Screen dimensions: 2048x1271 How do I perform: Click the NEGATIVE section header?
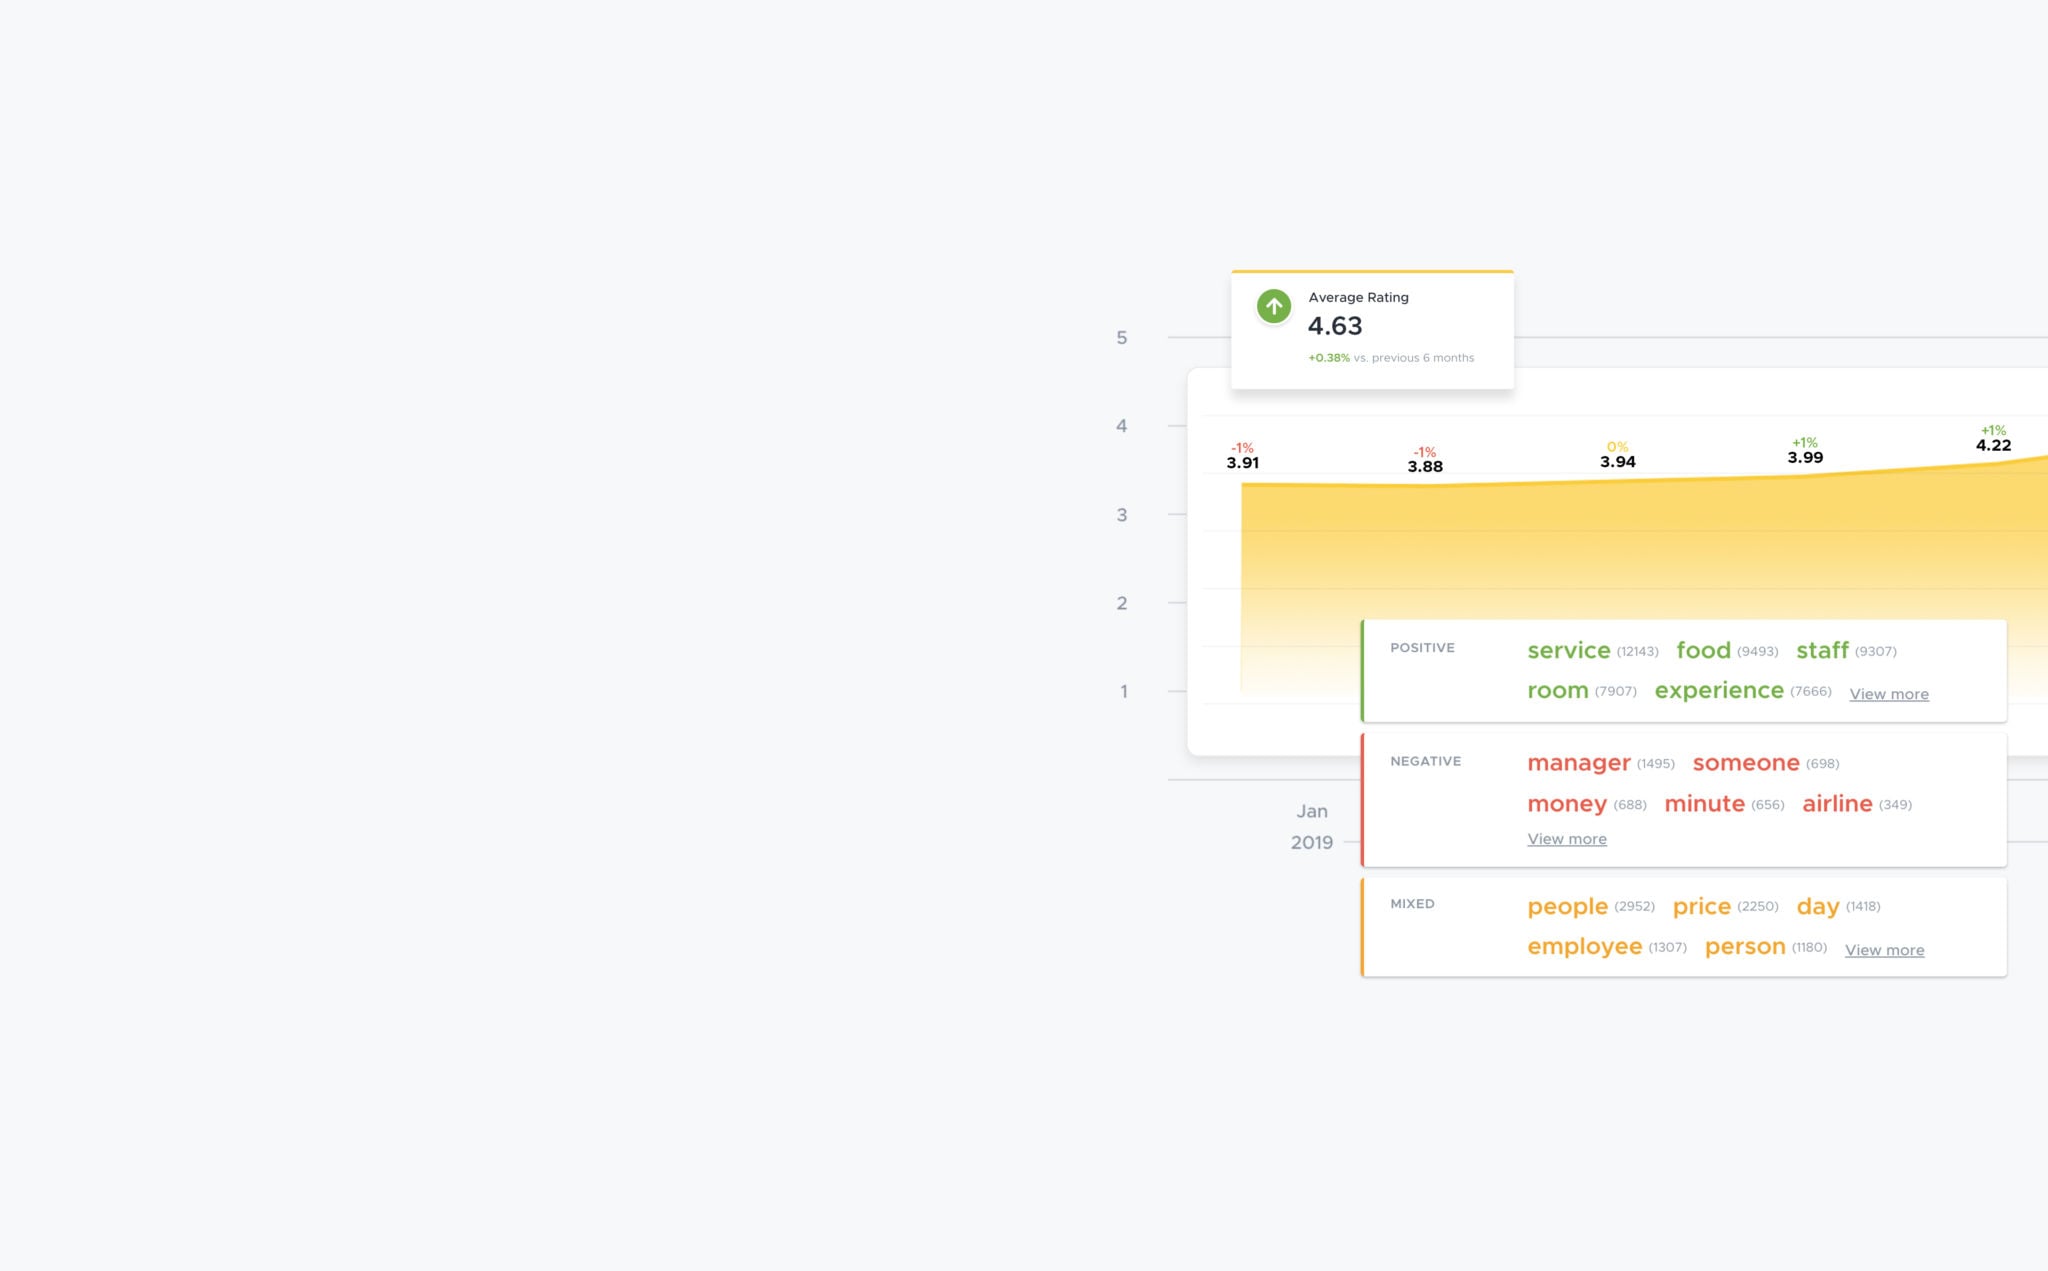pos(1425,761)
